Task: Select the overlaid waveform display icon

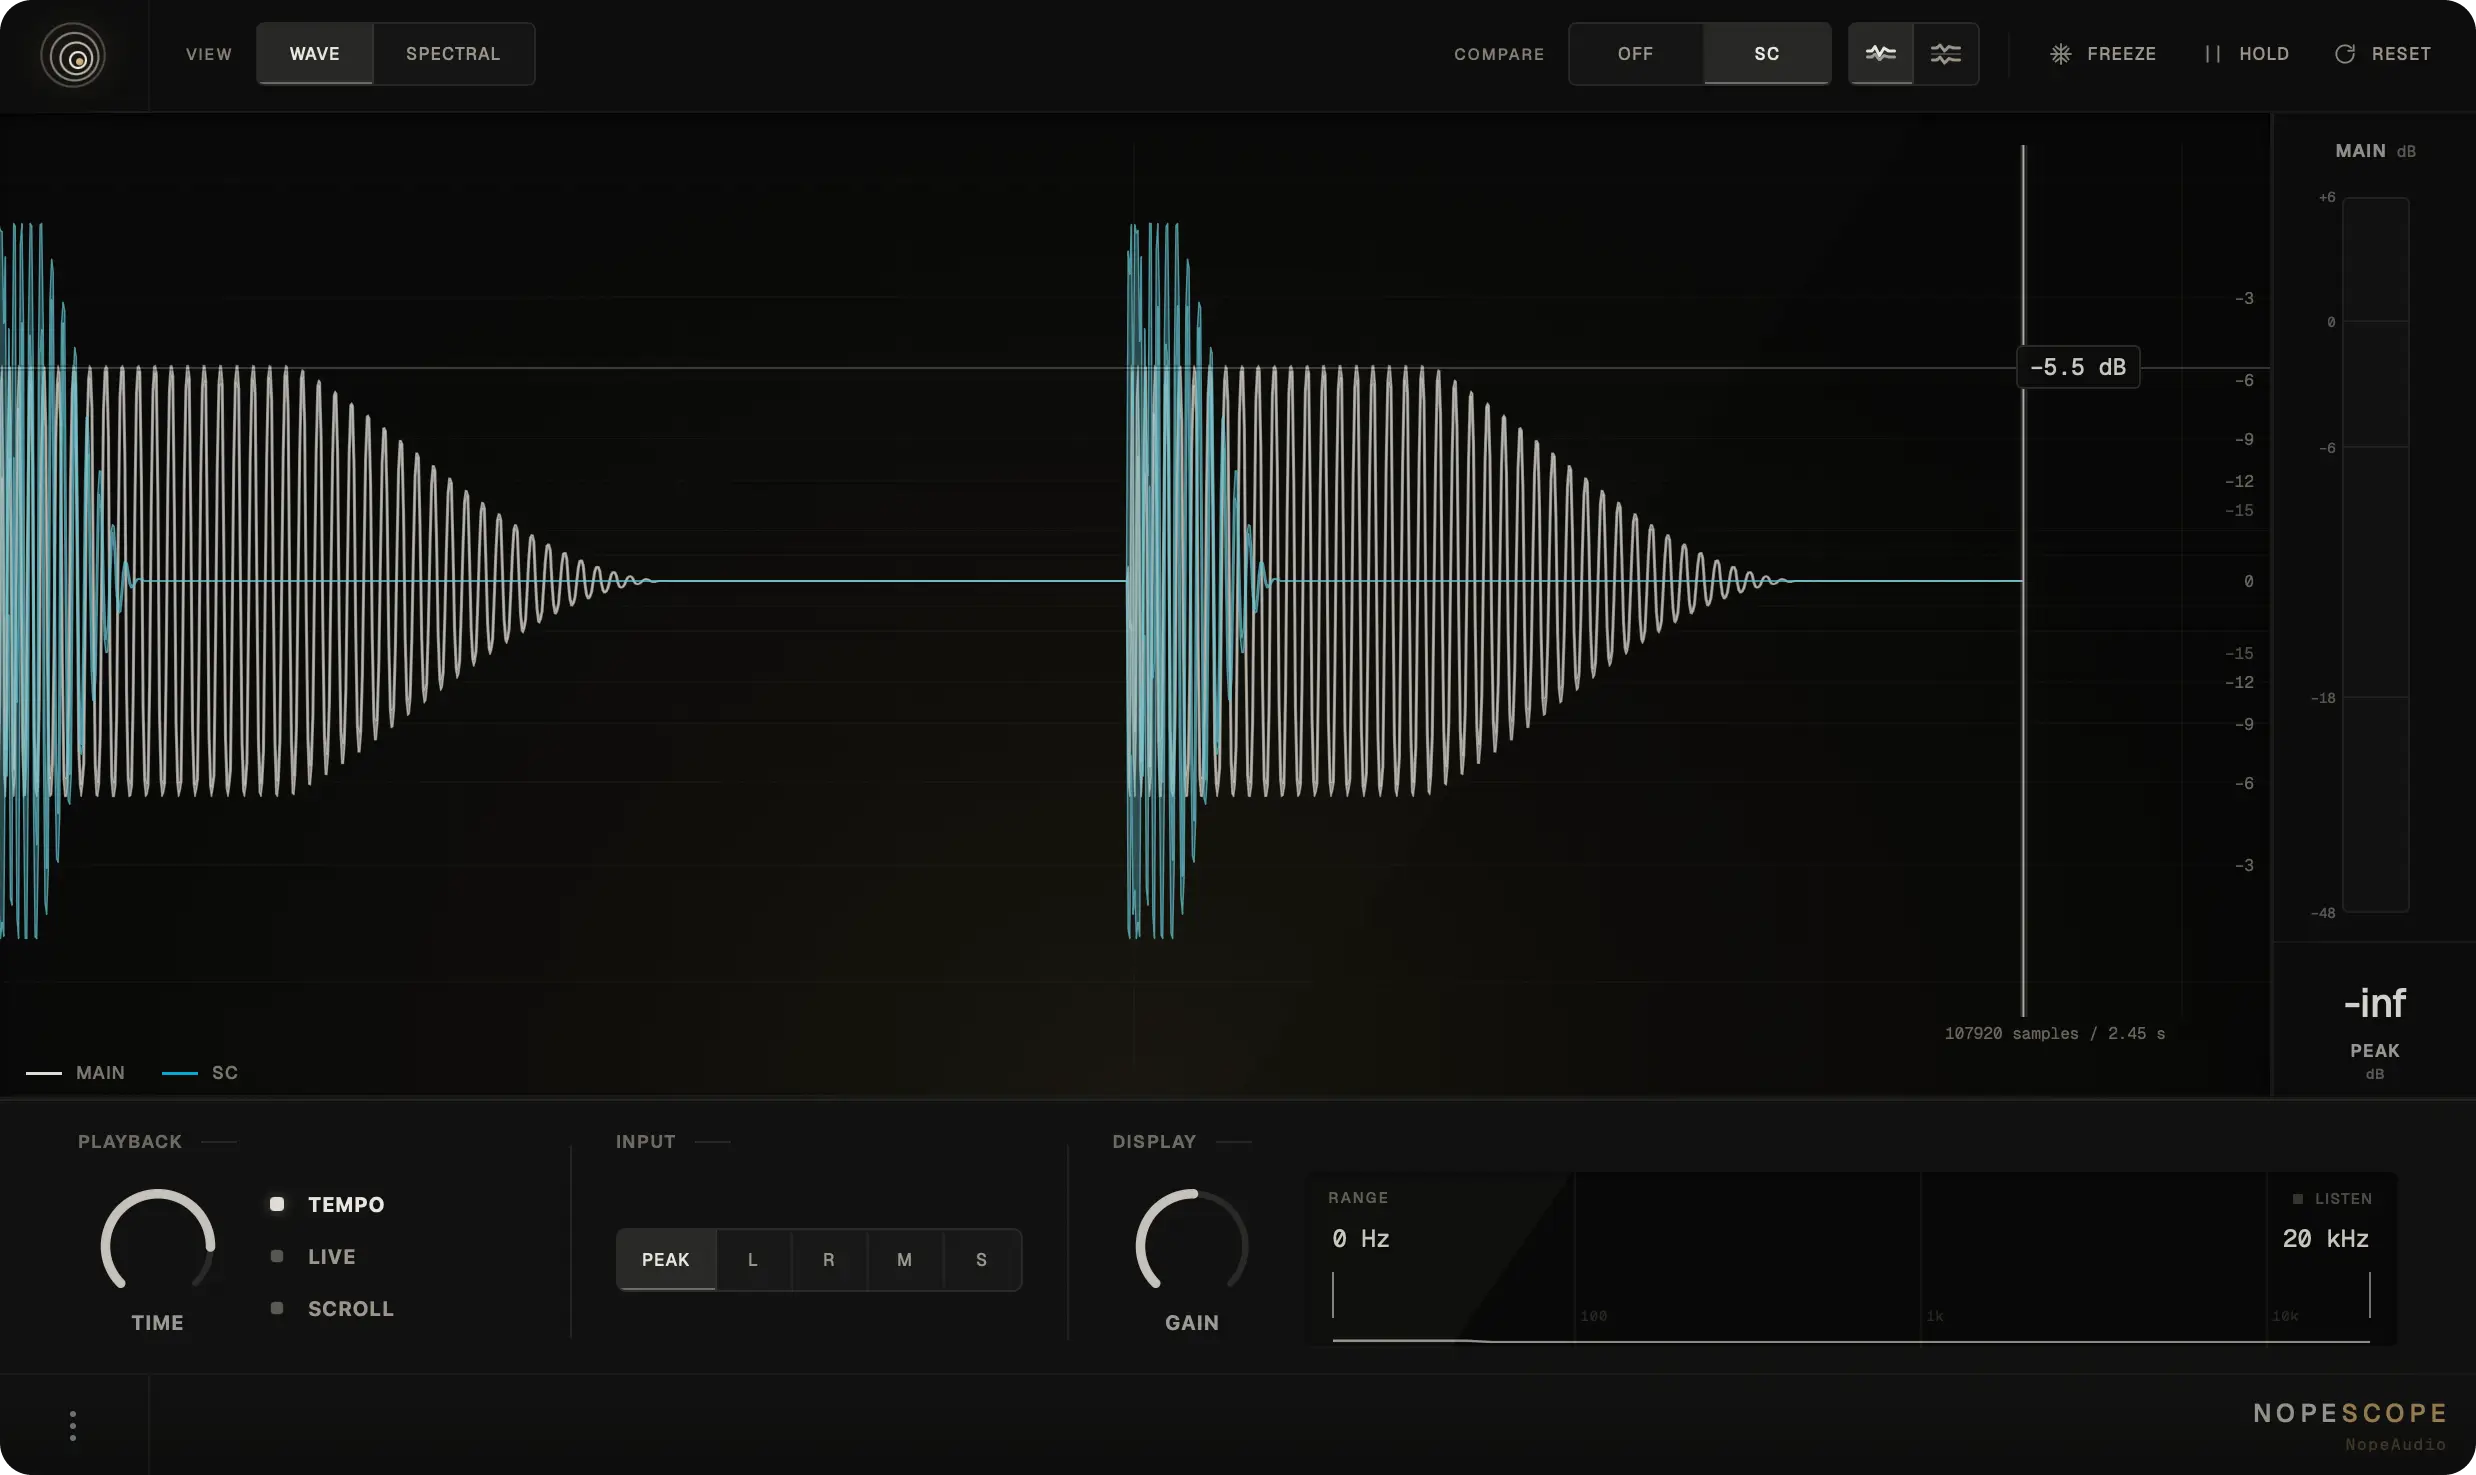Action: point(1881,54)
